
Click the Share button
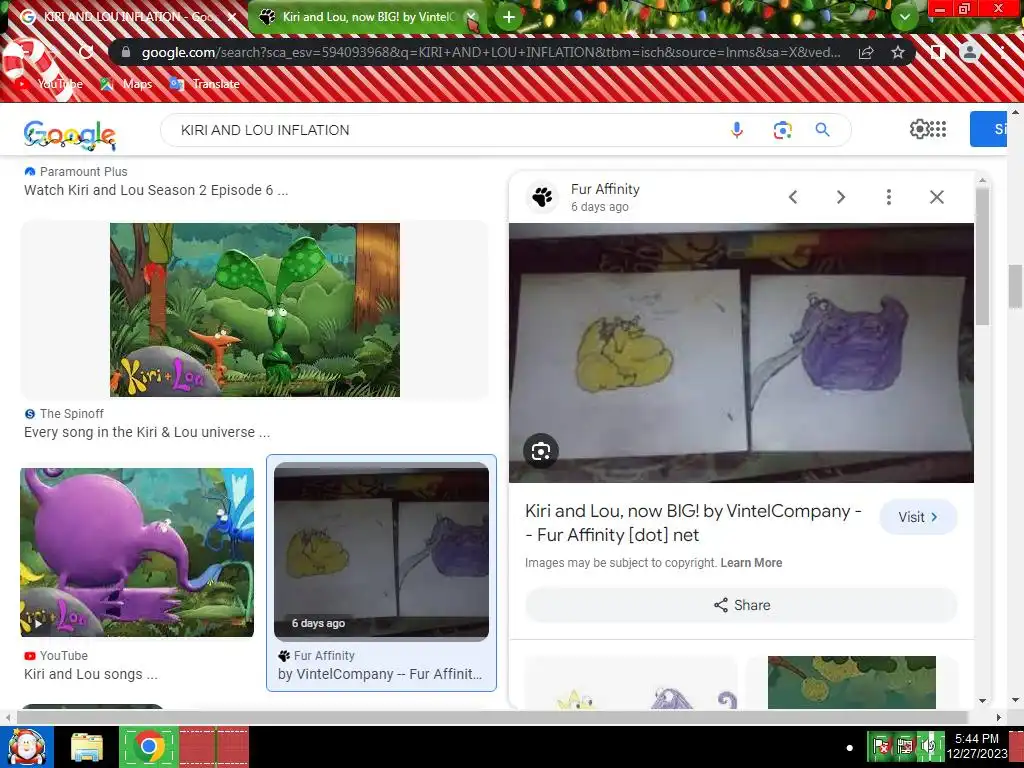tap(741, 605)
